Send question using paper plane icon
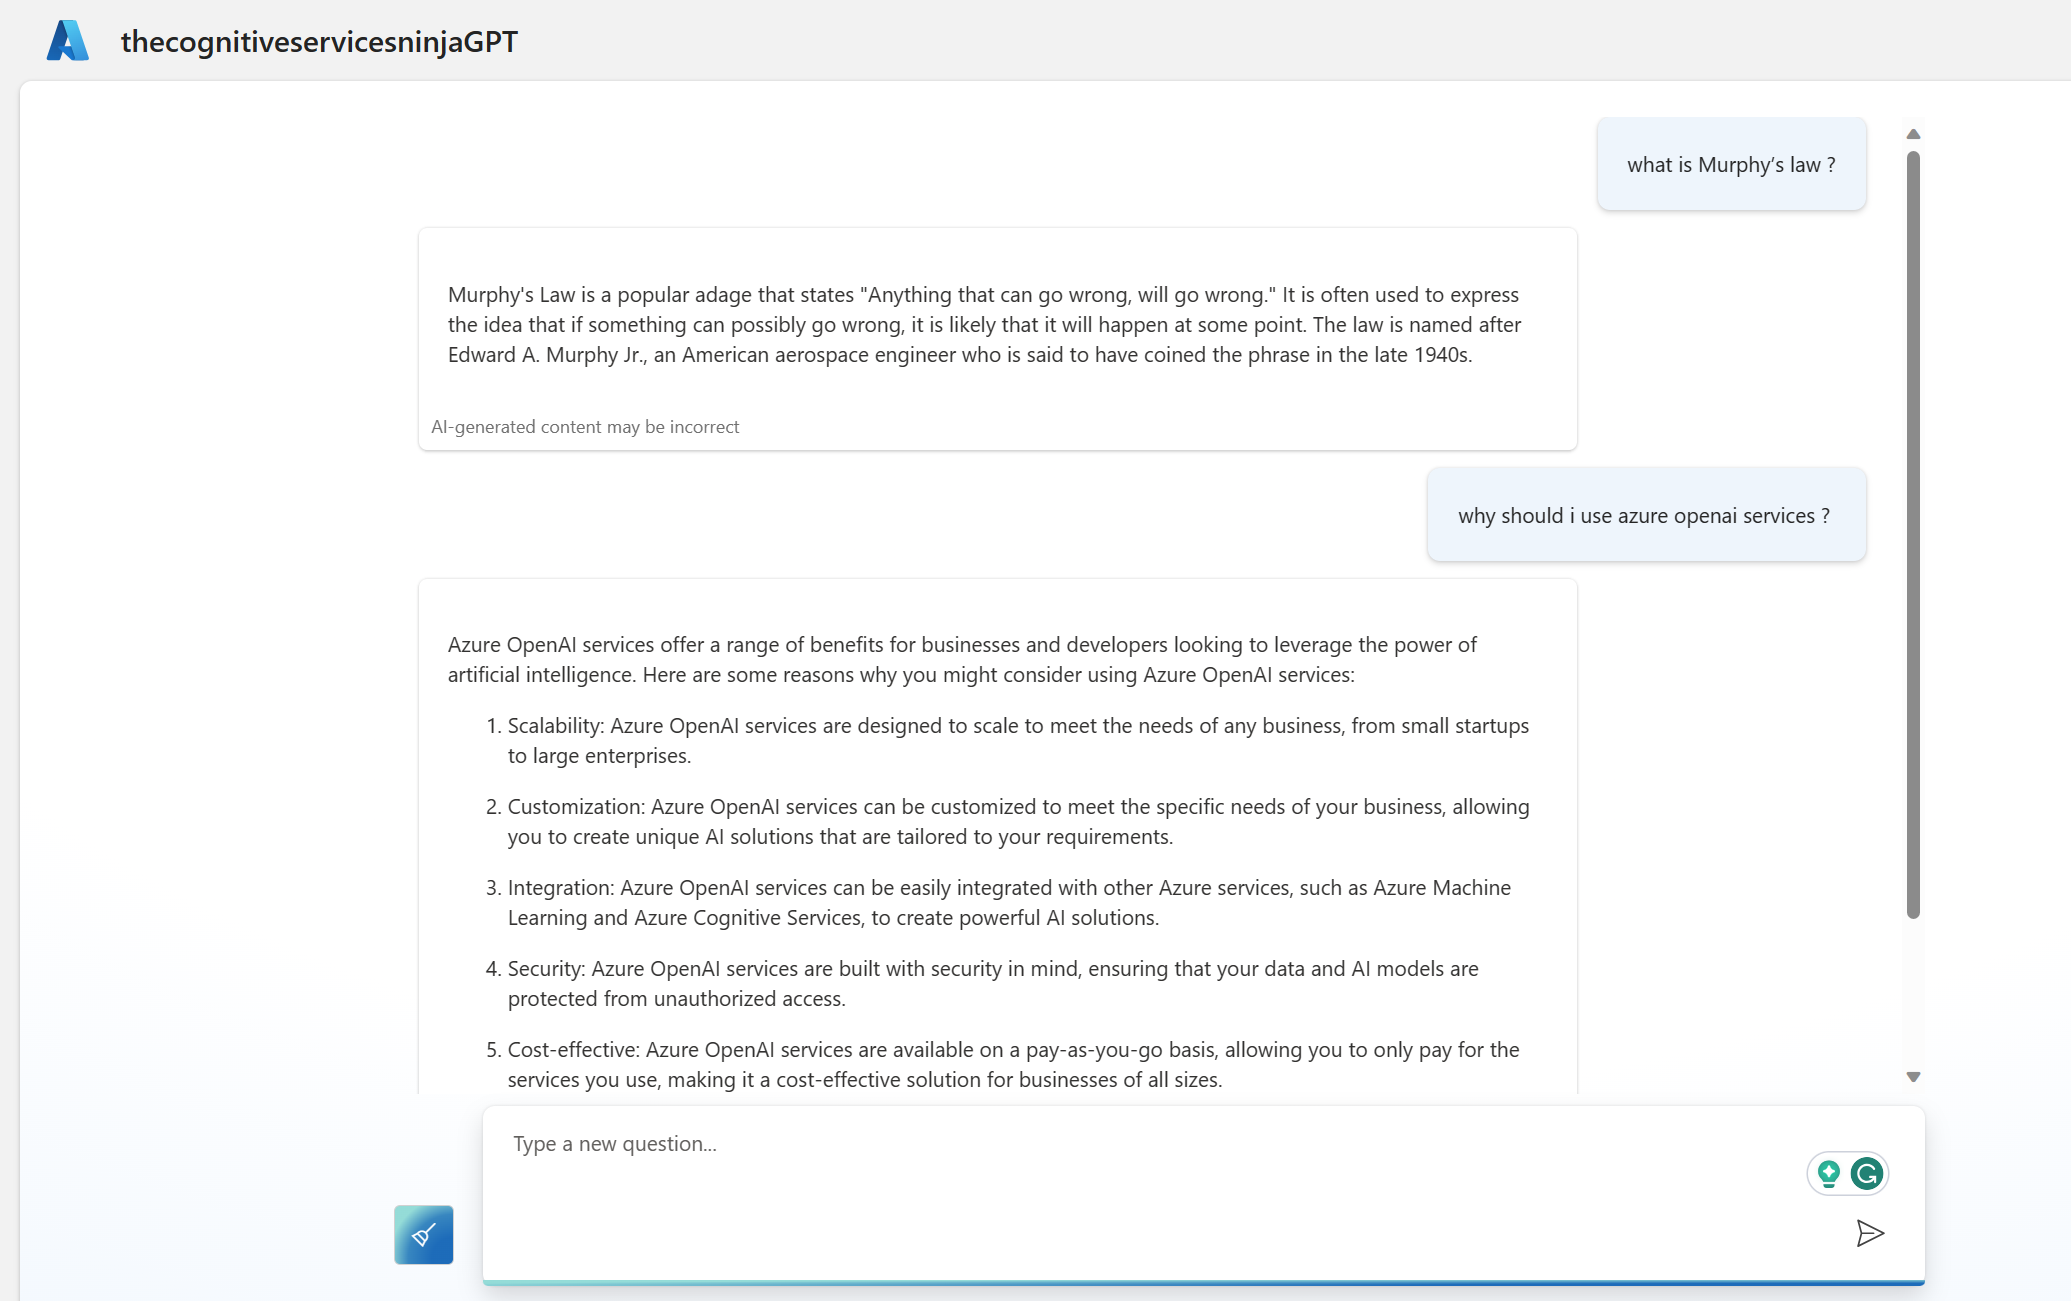Viewport: 2071px width, 1301px height. pos(1870,1233)
